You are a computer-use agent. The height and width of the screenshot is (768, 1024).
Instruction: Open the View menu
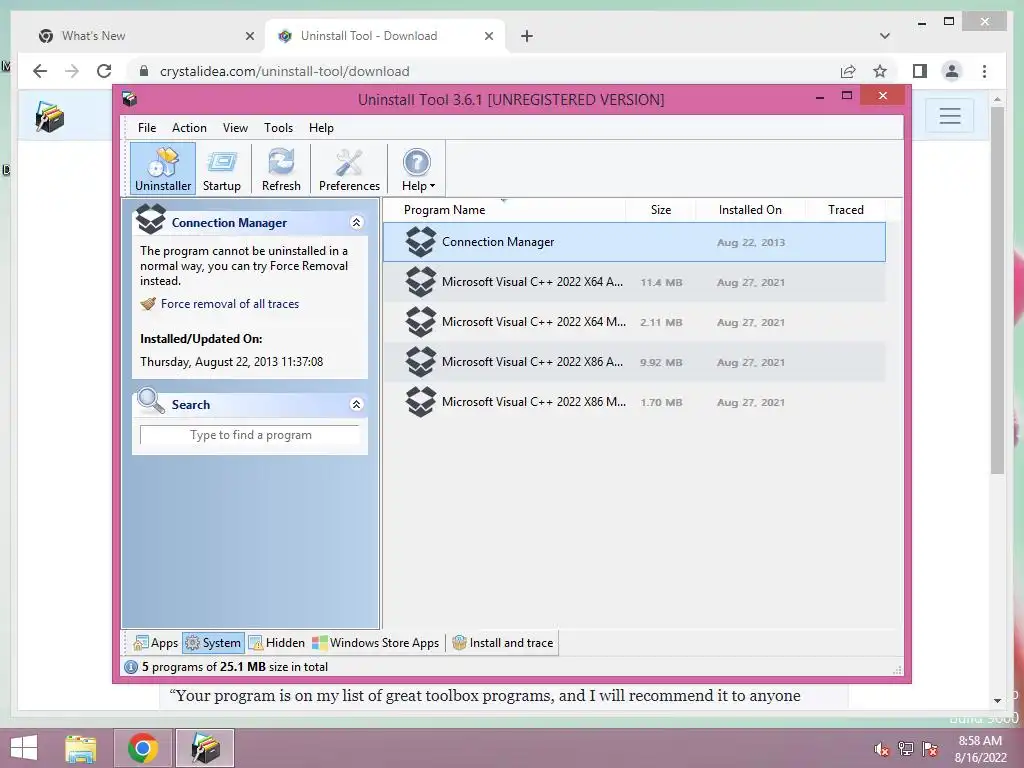[x=235, y=128]
